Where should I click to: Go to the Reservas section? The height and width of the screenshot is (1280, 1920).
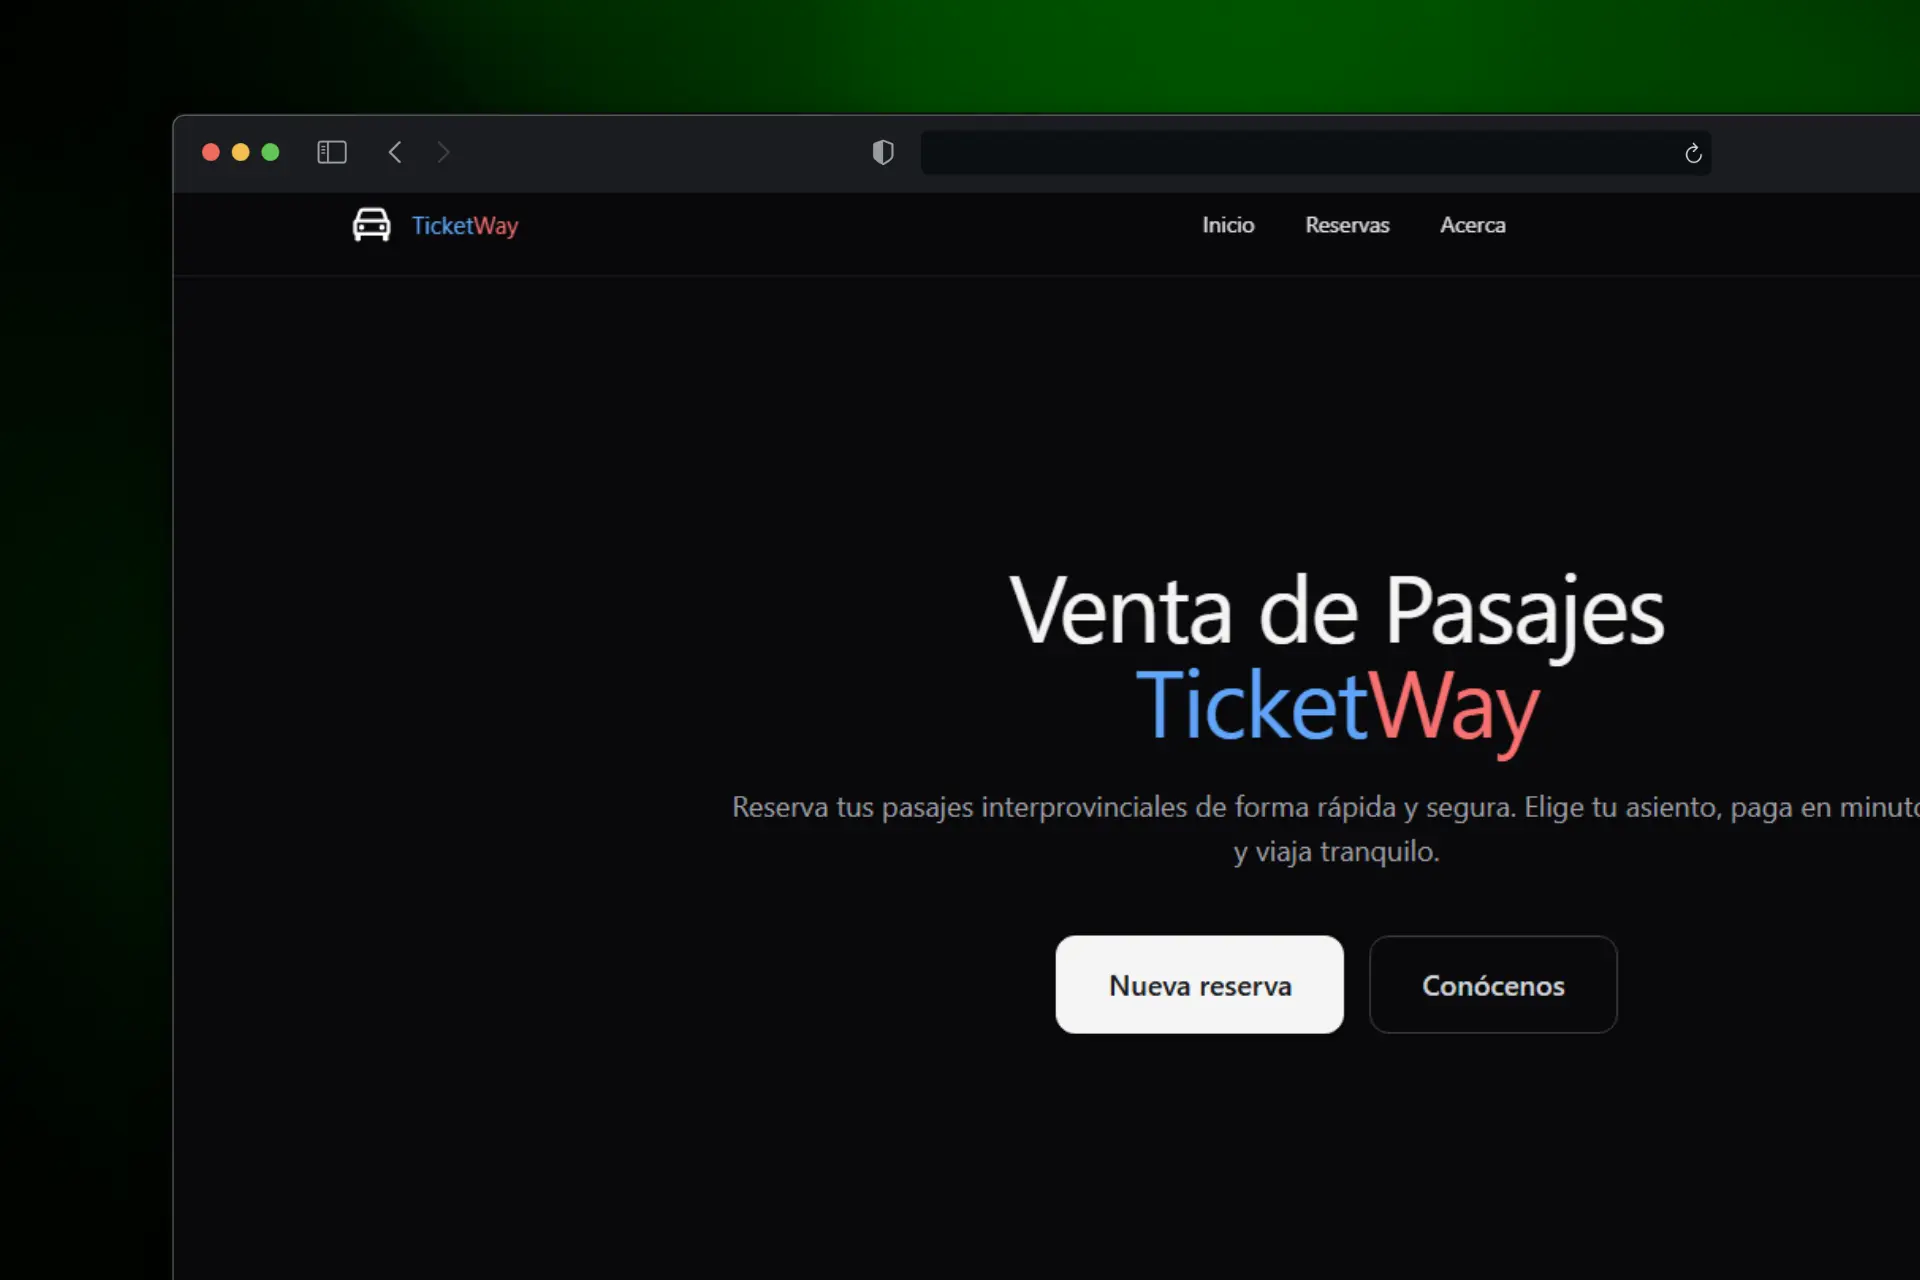[1346, 225]
